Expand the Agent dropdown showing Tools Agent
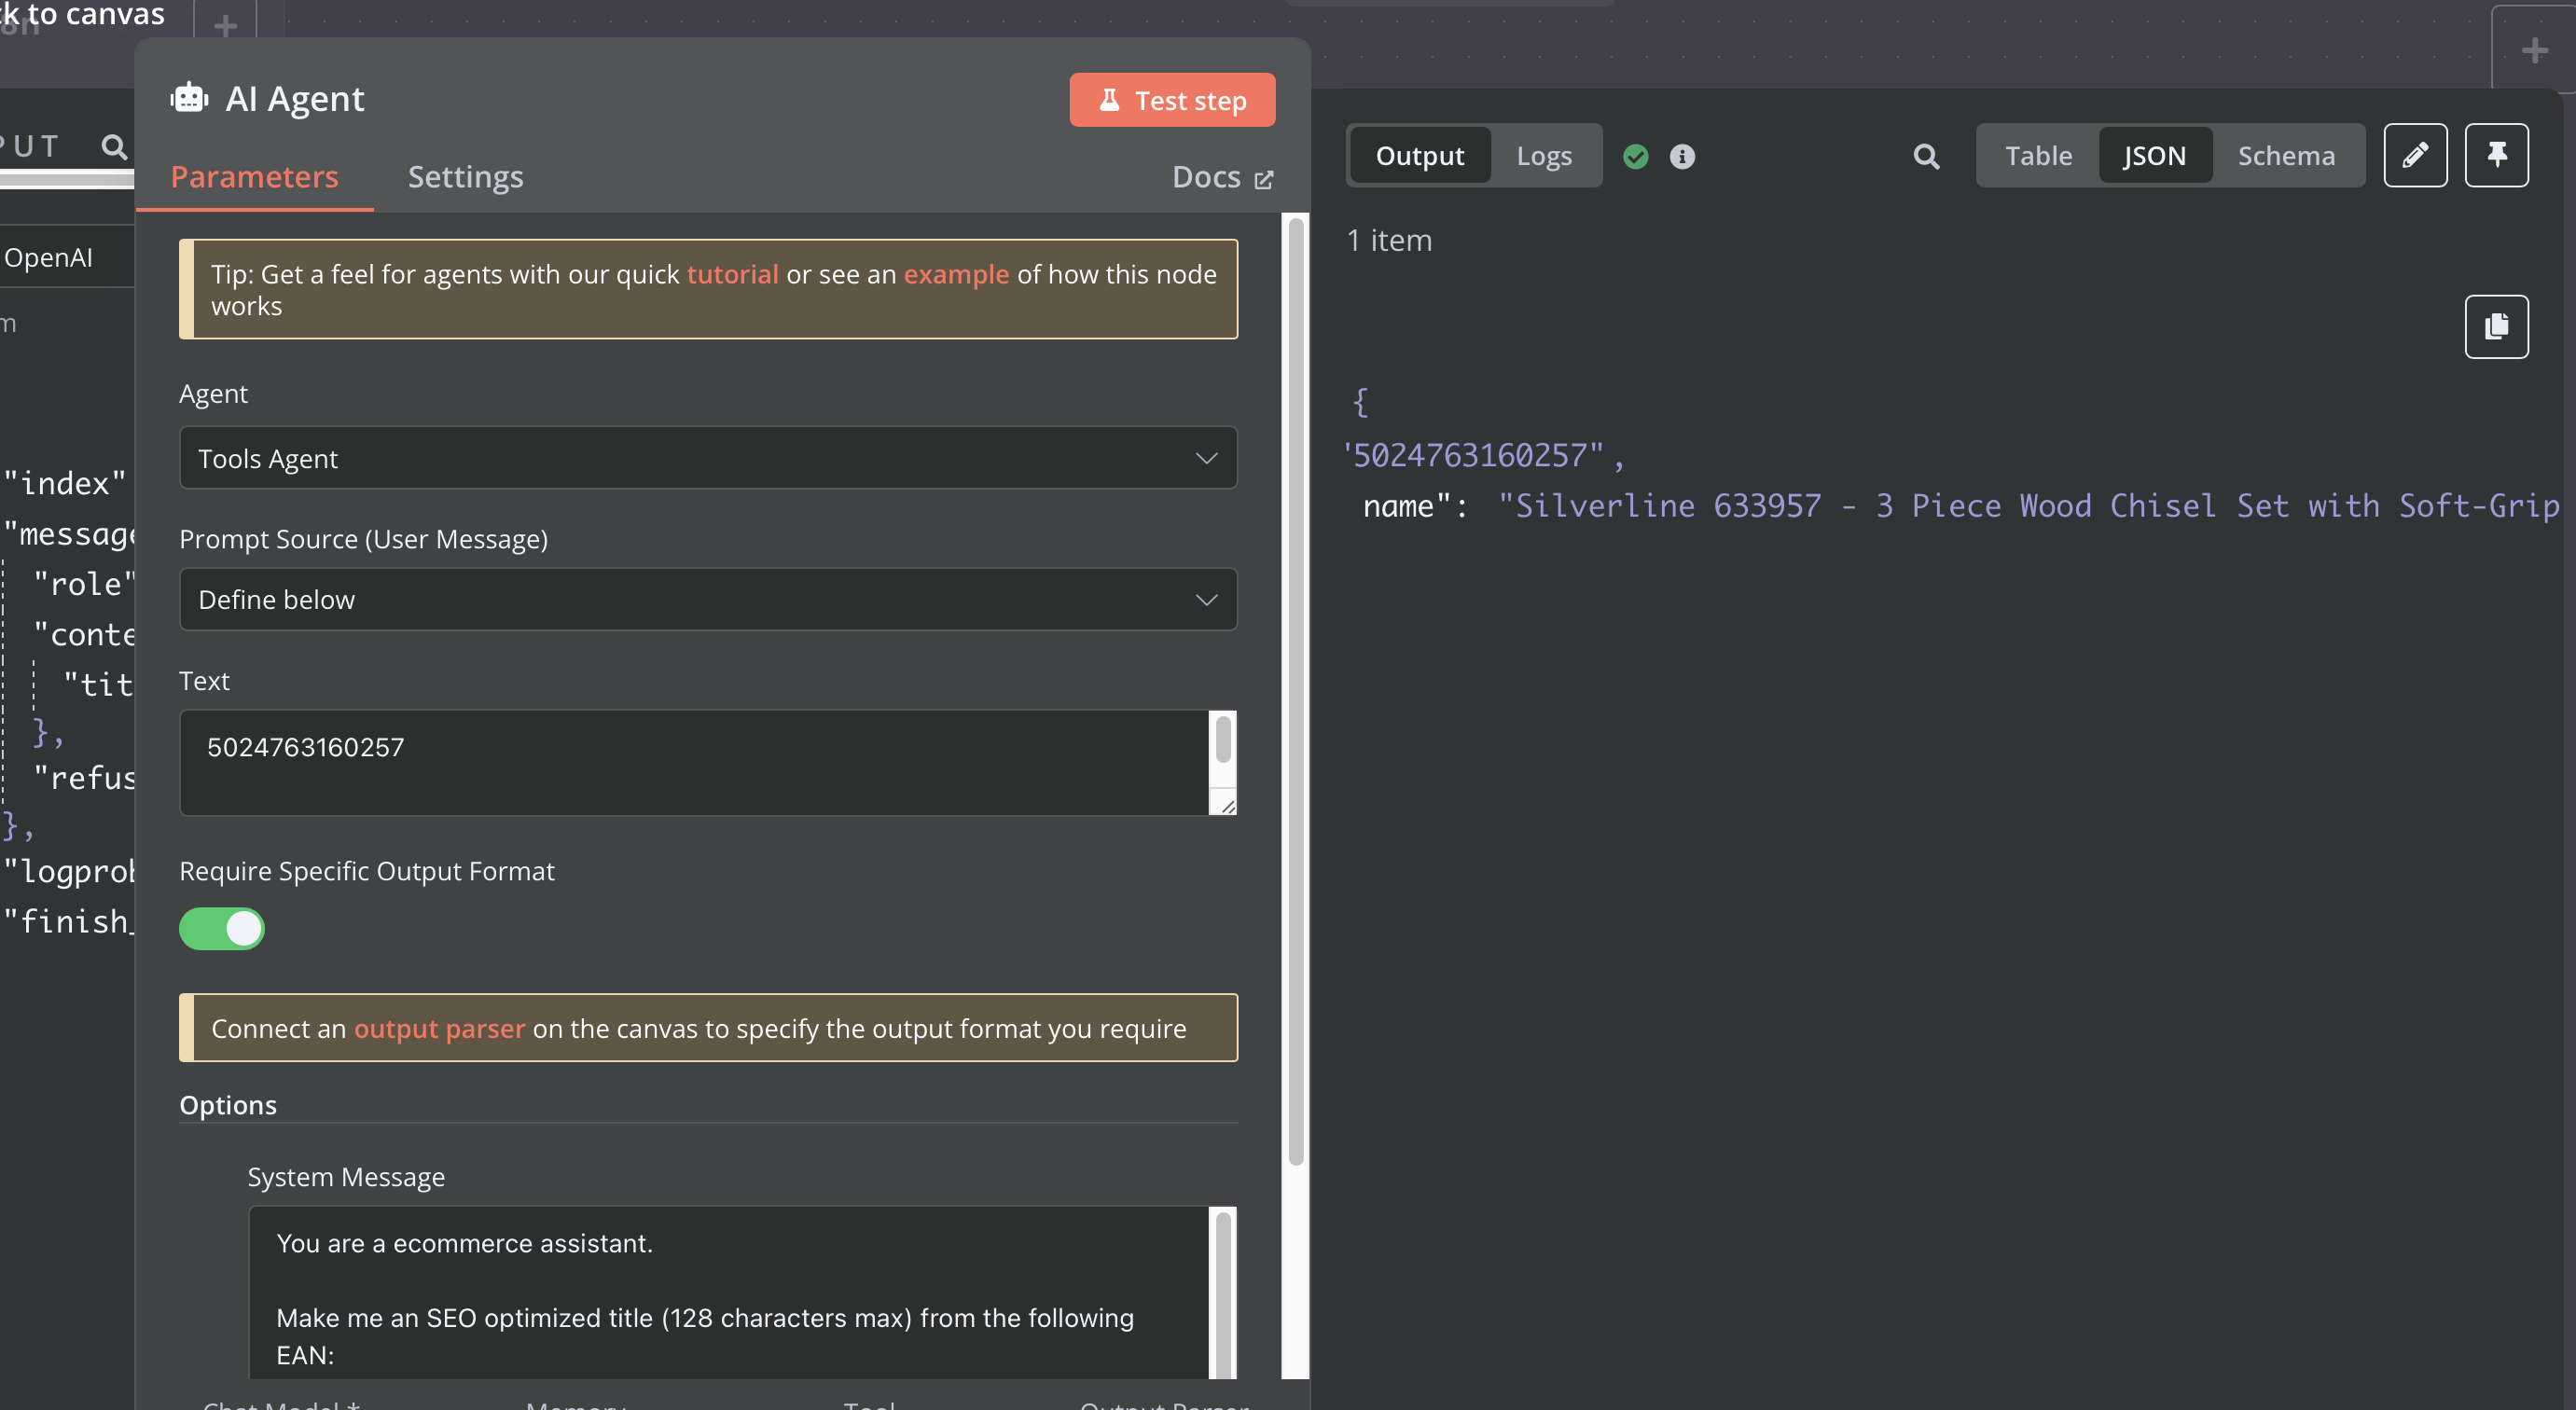 point(708,458)
